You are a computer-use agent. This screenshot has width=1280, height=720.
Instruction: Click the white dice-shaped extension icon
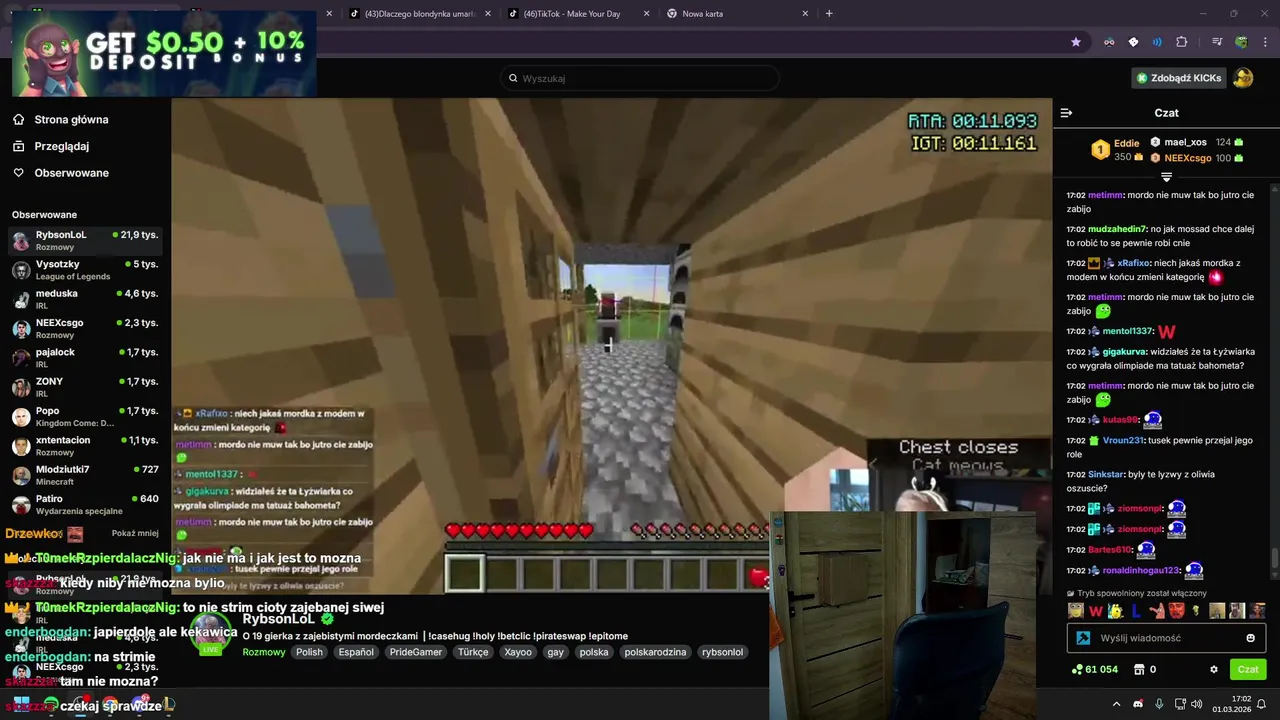click(x=1133, y=42)
